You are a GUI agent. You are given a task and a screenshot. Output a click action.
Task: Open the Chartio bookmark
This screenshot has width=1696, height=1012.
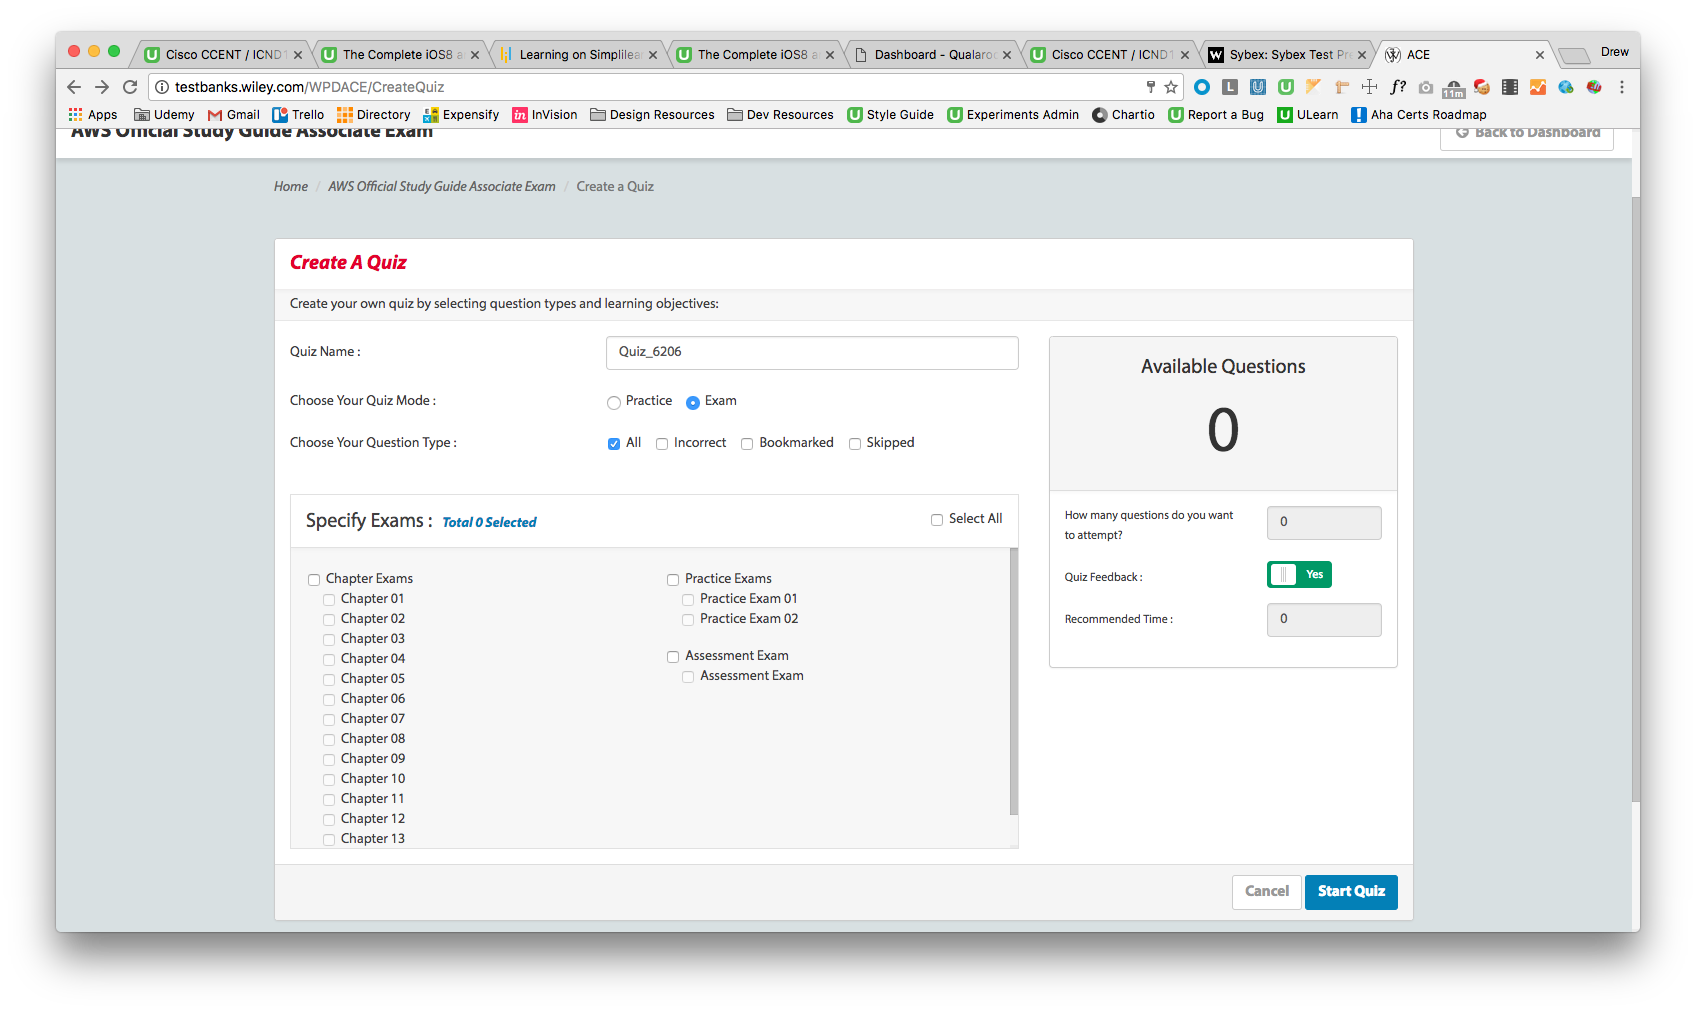(1124, 115)
